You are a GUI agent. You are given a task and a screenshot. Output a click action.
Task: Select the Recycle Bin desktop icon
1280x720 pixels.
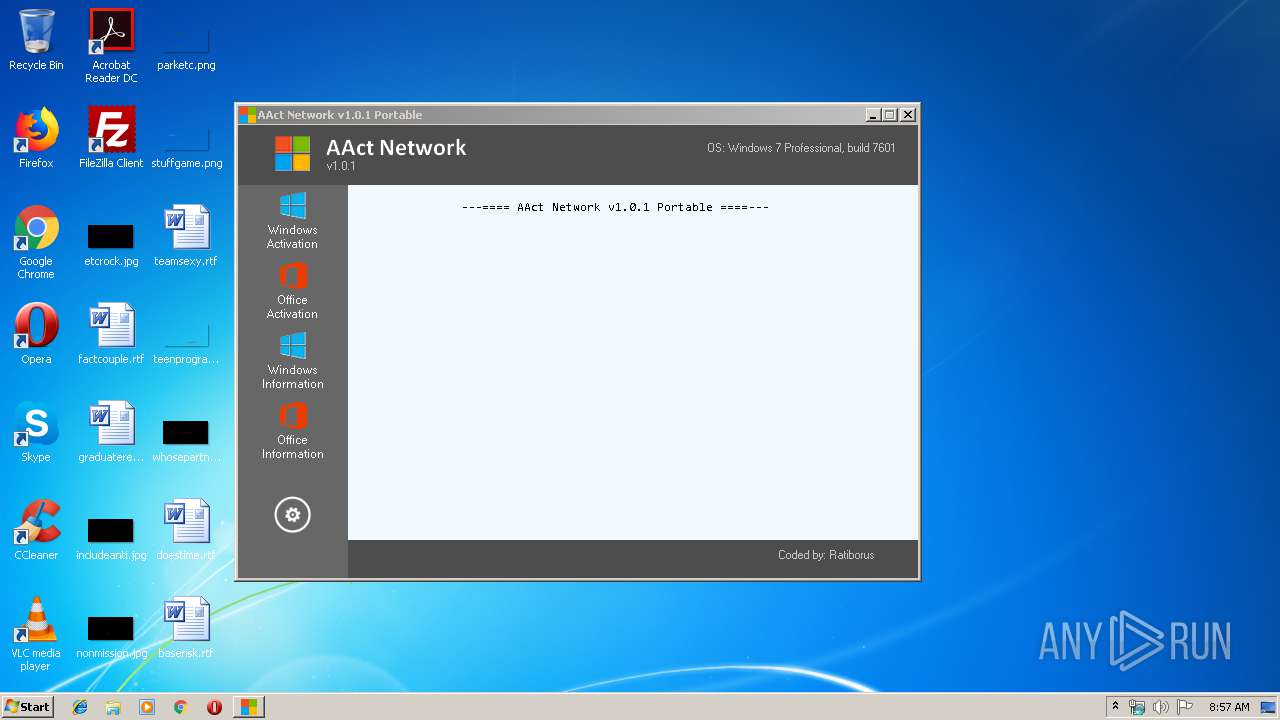(36, 40)
